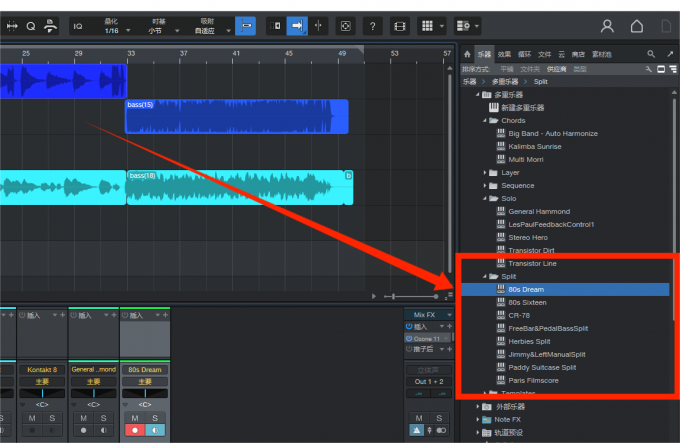Screen dimensions: 680x443
Task: Click 主要 output on General Hammond channel
Action: (x=94, y=381)
